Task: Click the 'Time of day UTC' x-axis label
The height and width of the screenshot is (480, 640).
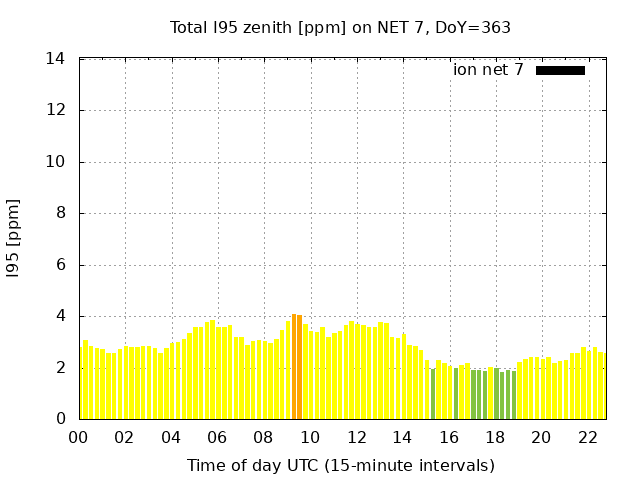Action: (340, 466)
